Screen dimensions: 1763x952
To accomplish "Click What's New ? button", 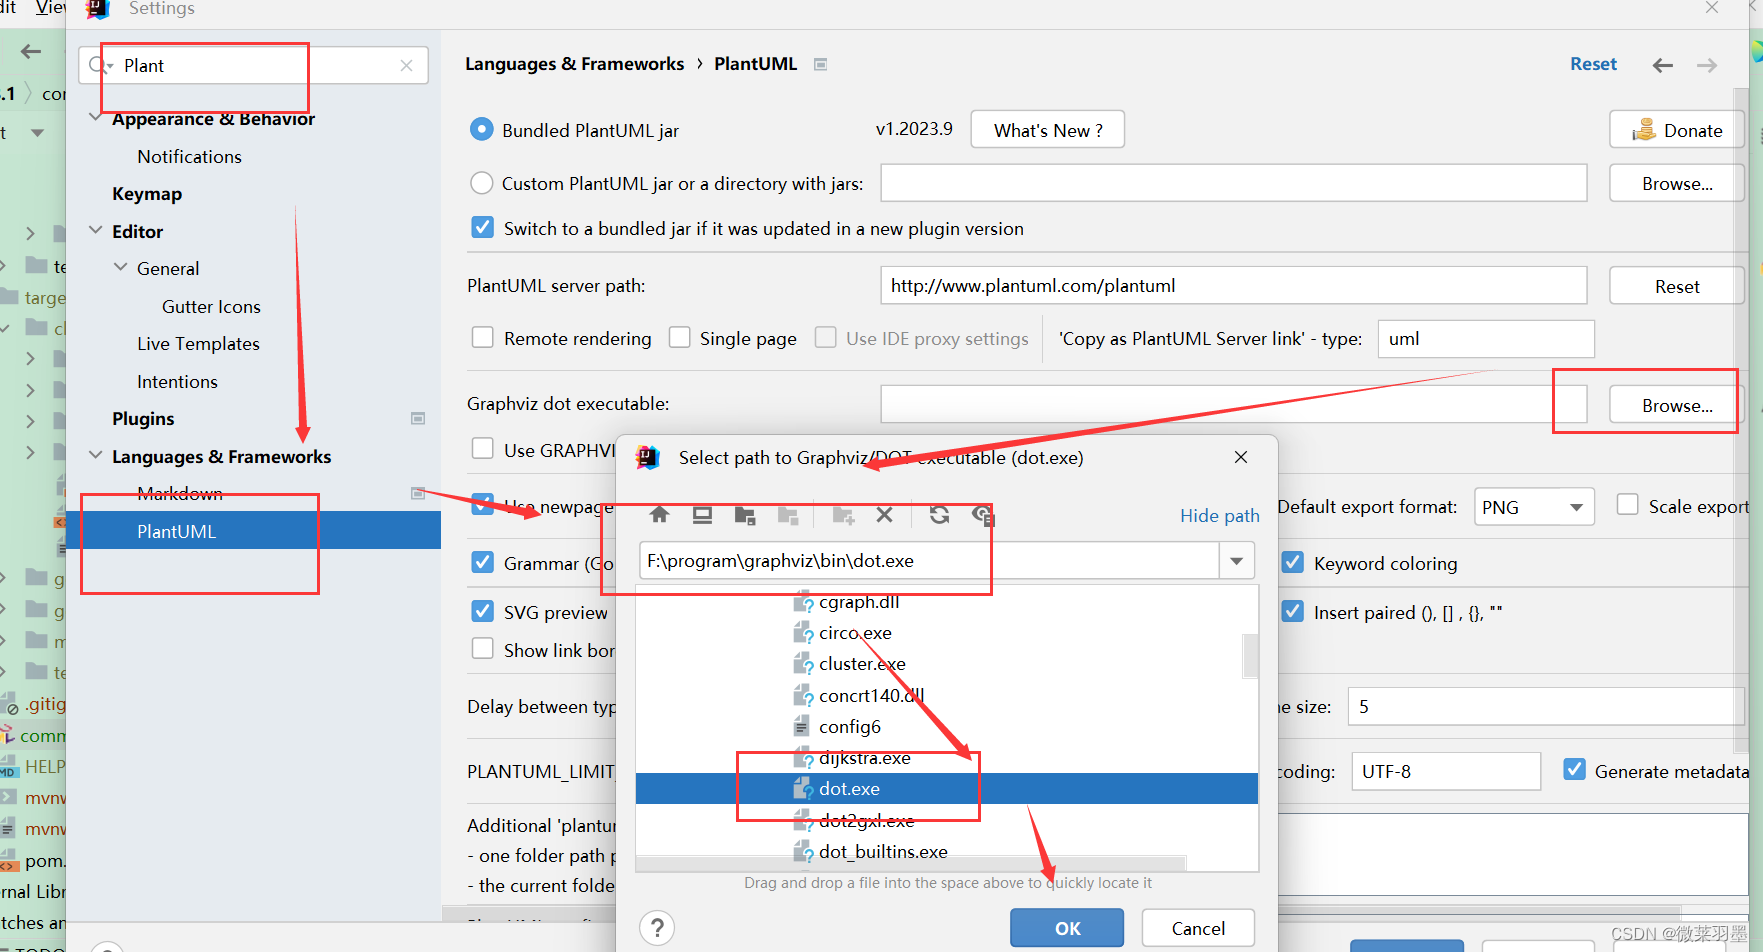I will coord(1048,130).
